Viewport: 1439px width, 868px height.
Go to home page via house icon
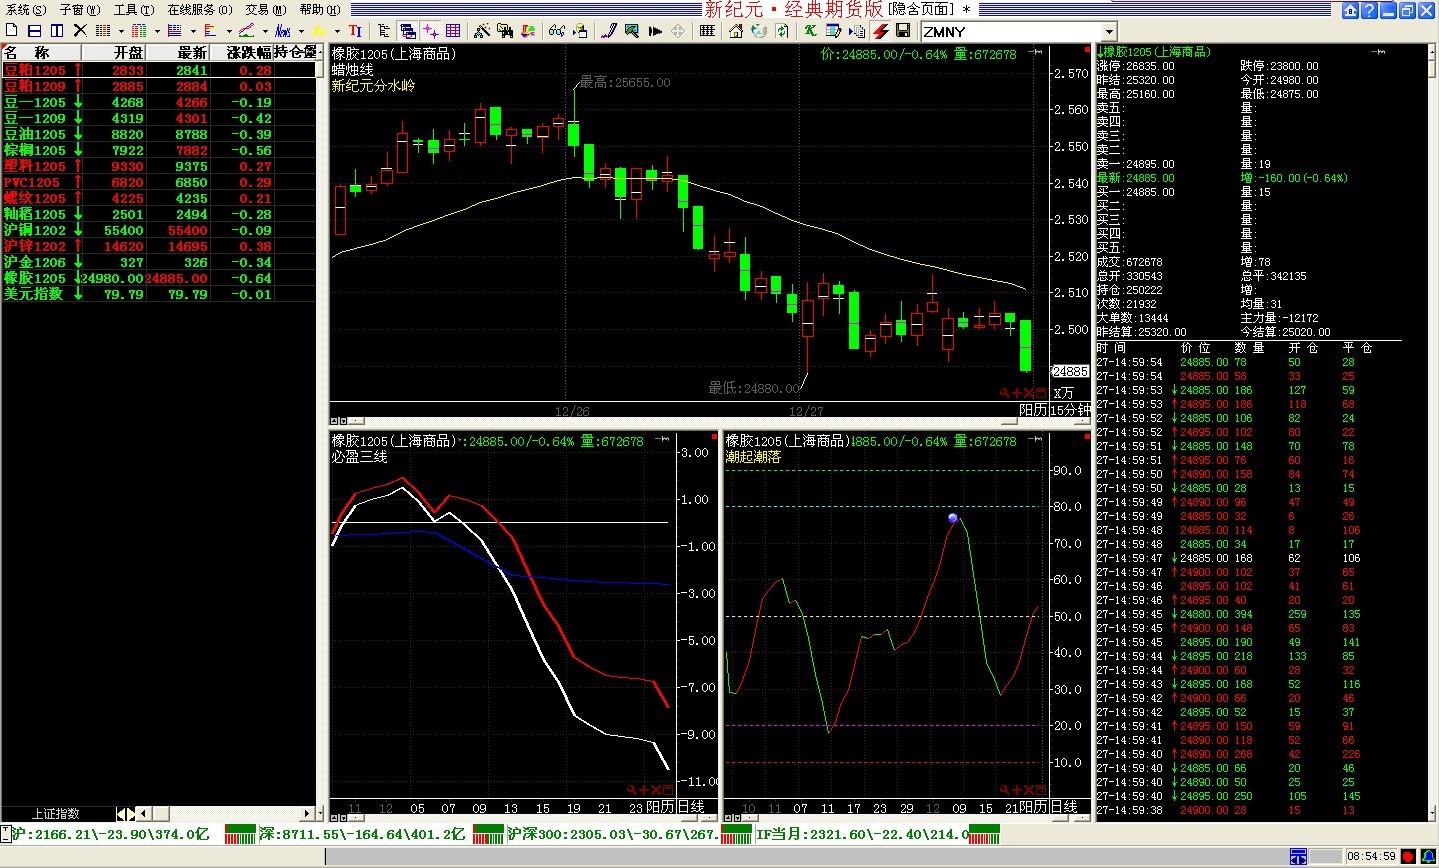click(736, 31)
